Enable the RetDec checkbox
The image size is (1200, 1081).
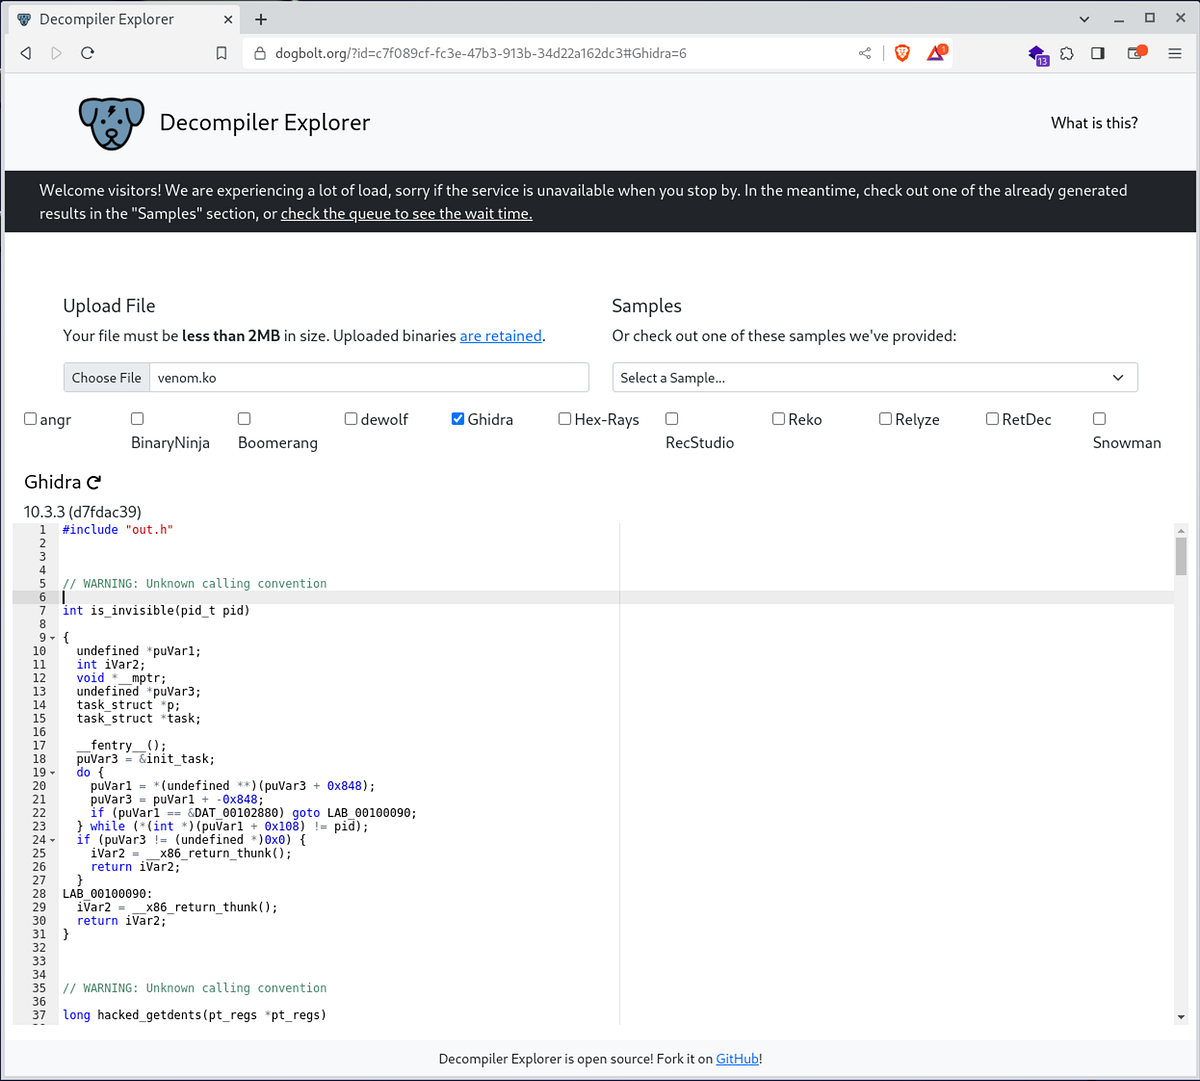click(993, 419)
